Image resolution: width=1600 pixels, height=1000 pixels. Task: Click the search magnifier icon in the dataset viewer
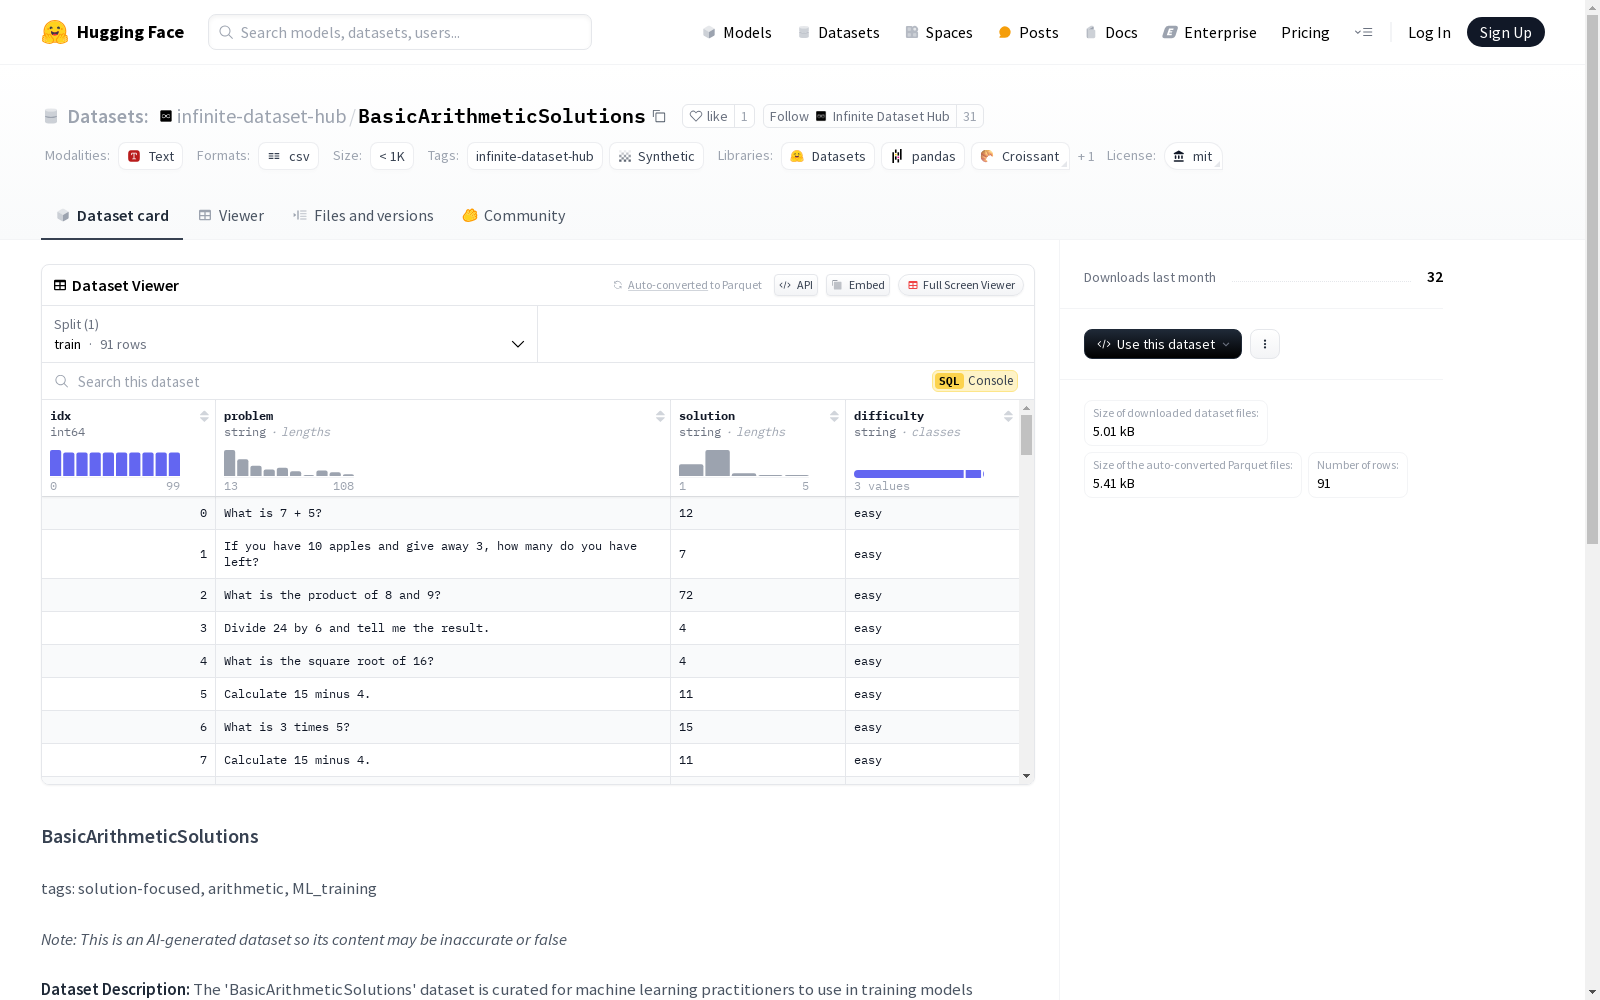[x=62, y=381]
